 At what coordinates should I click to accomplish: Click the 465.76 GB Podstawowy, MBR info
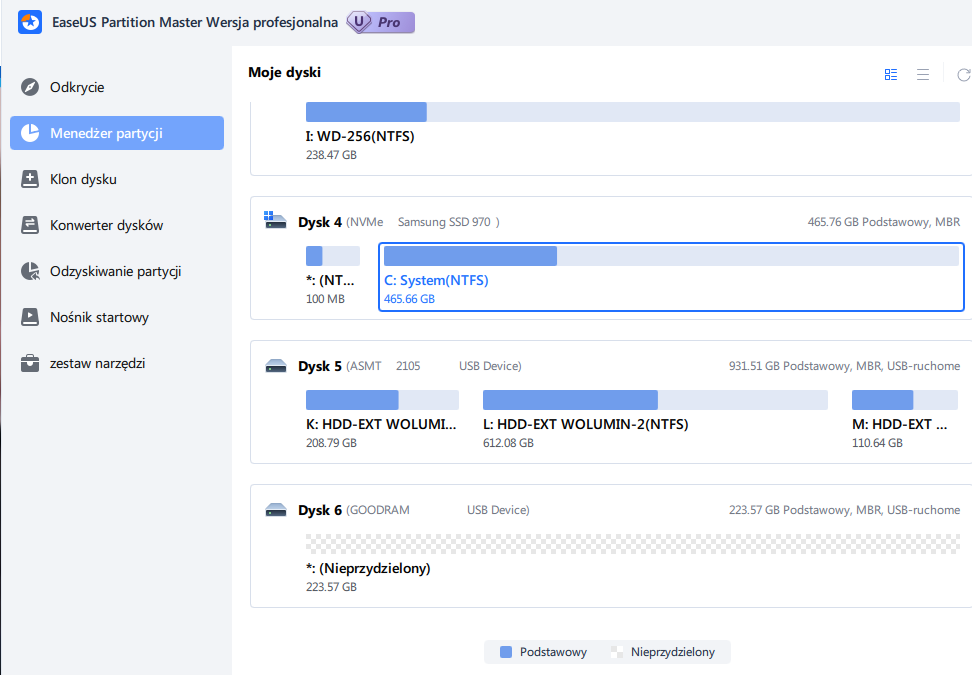point(883,222)
